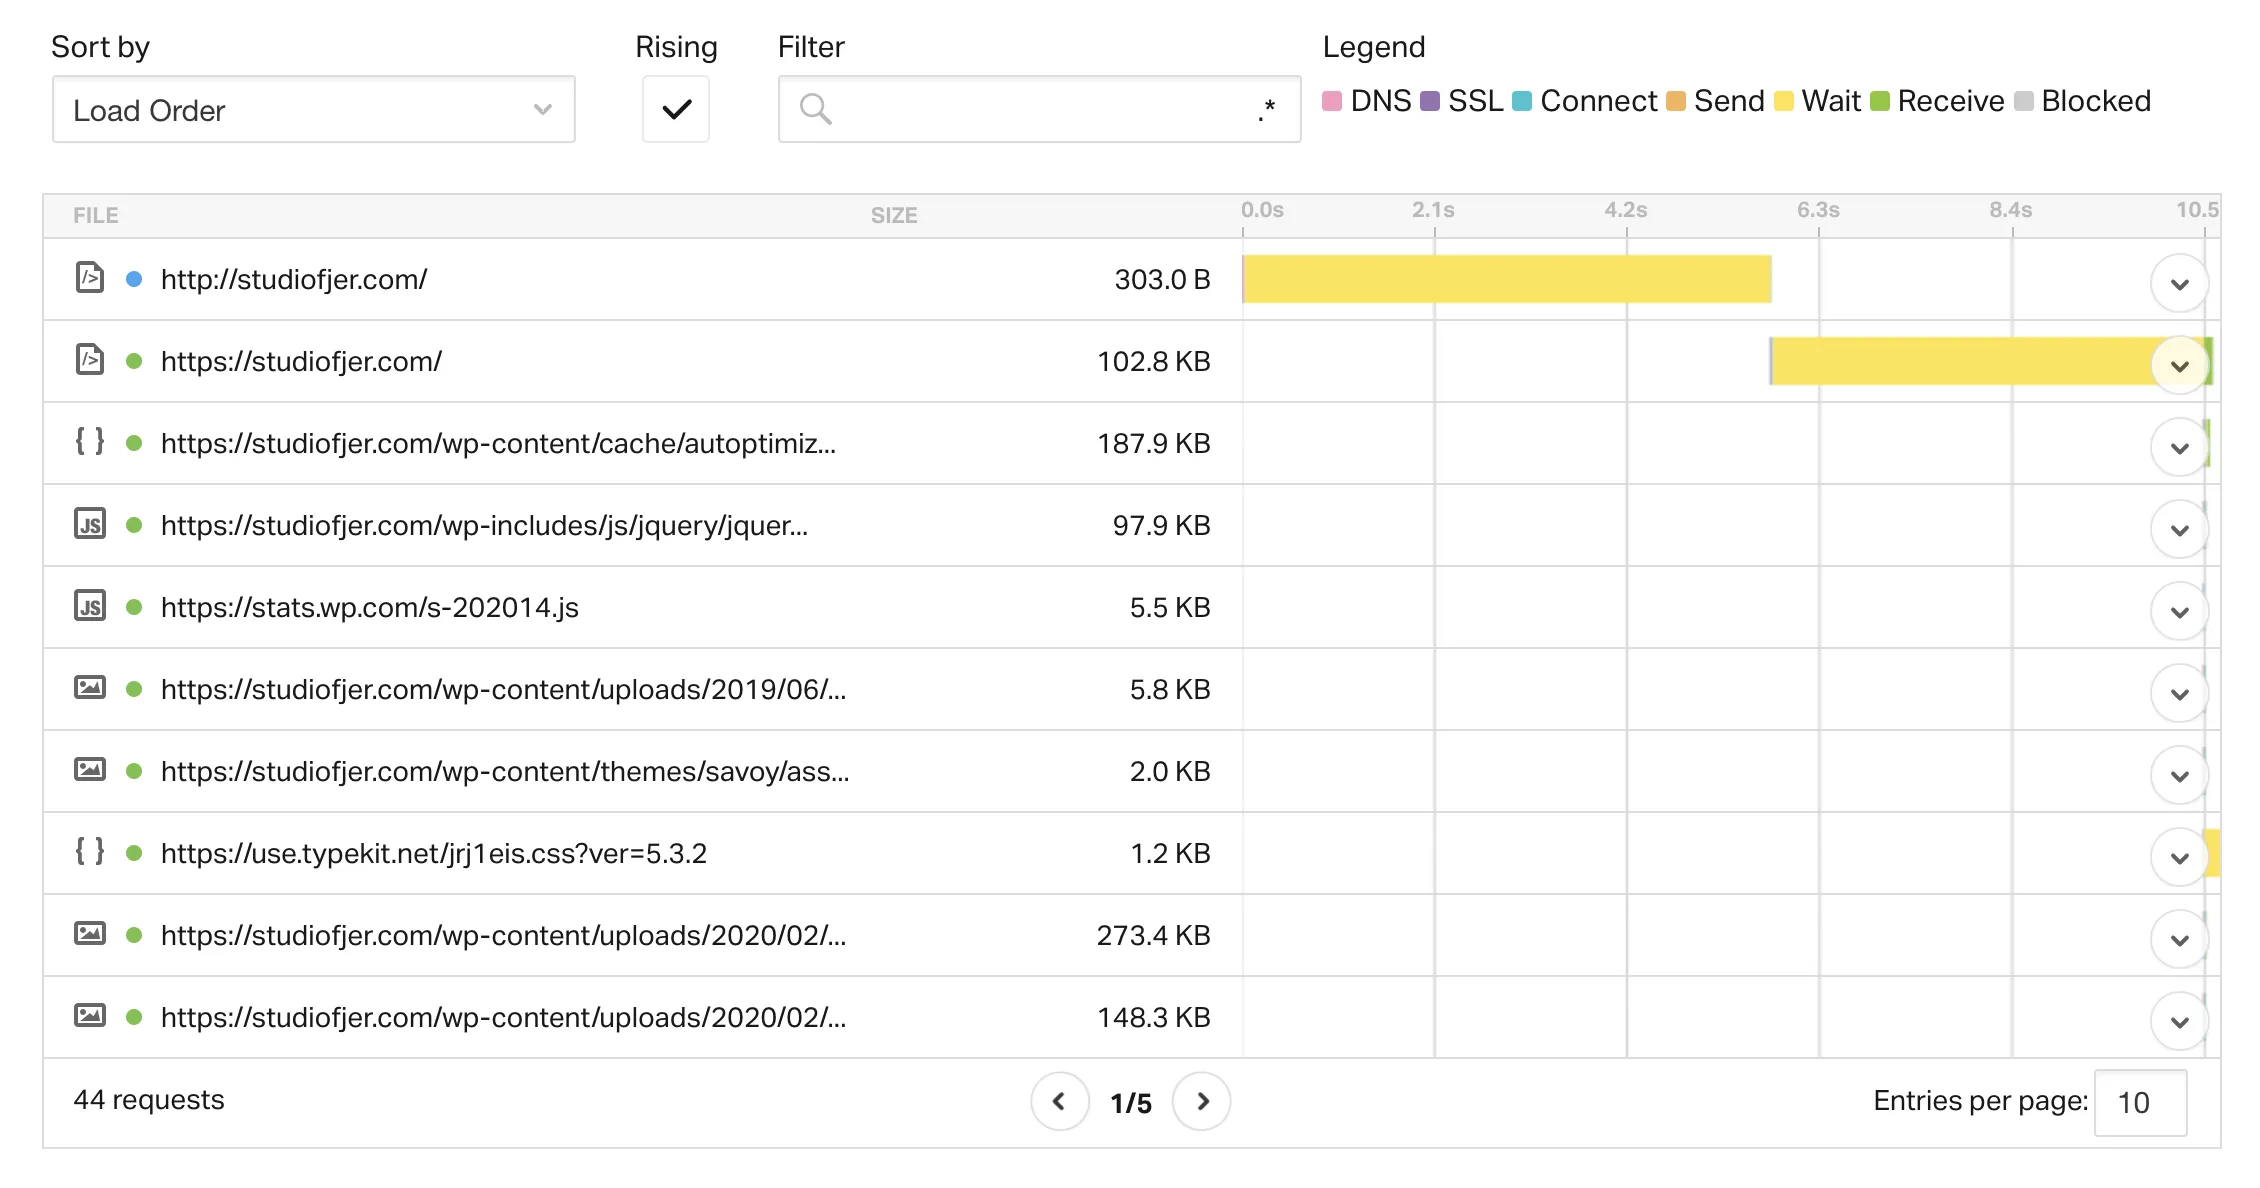Expand details for uploads/2019/06 request
The height and width of the screenshot is (1188, 2260).
(x=2179, y=694)
